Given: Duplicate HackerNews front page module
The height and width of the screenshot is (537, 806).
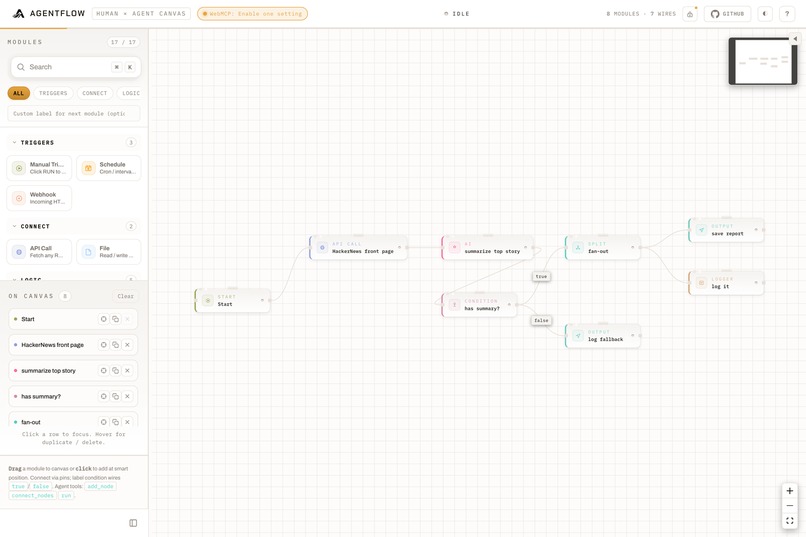Looking at the screenshot, I should (x=116, y=345).
